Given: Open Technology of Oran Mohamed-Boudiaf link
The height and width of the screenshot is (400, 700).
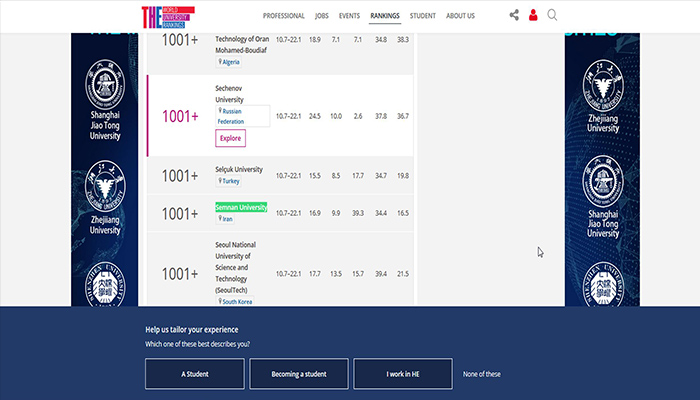Looking at the screenshot, I should coord(242,45).
